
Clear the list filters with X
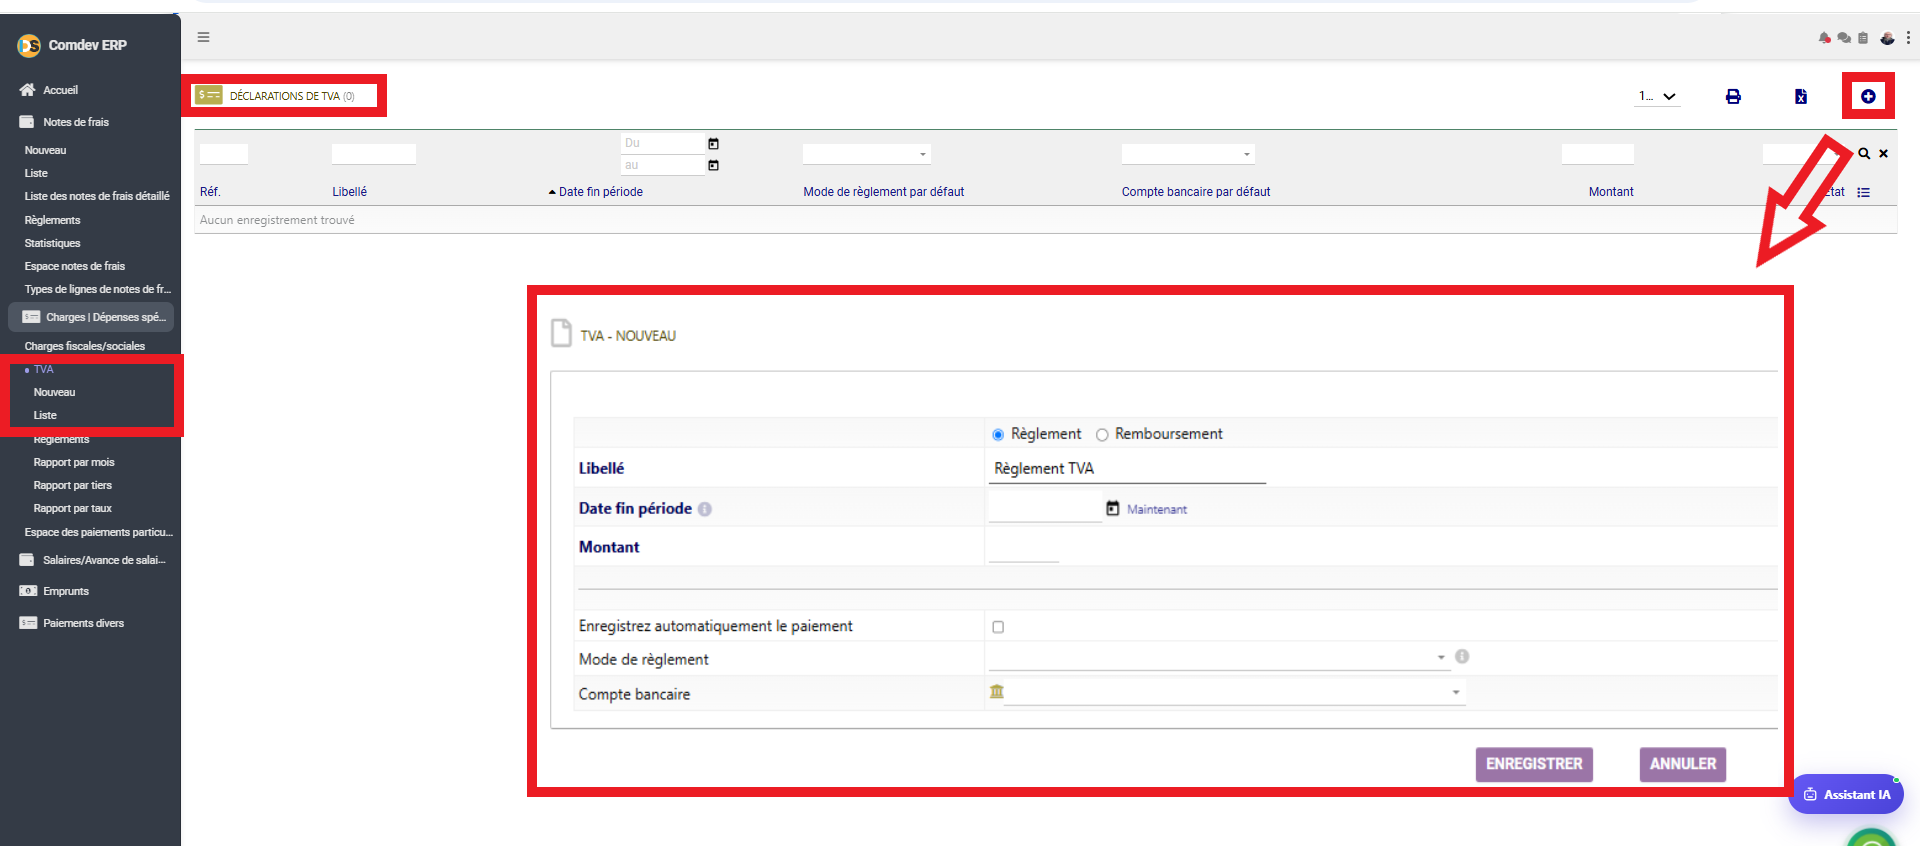(1883, 153)
